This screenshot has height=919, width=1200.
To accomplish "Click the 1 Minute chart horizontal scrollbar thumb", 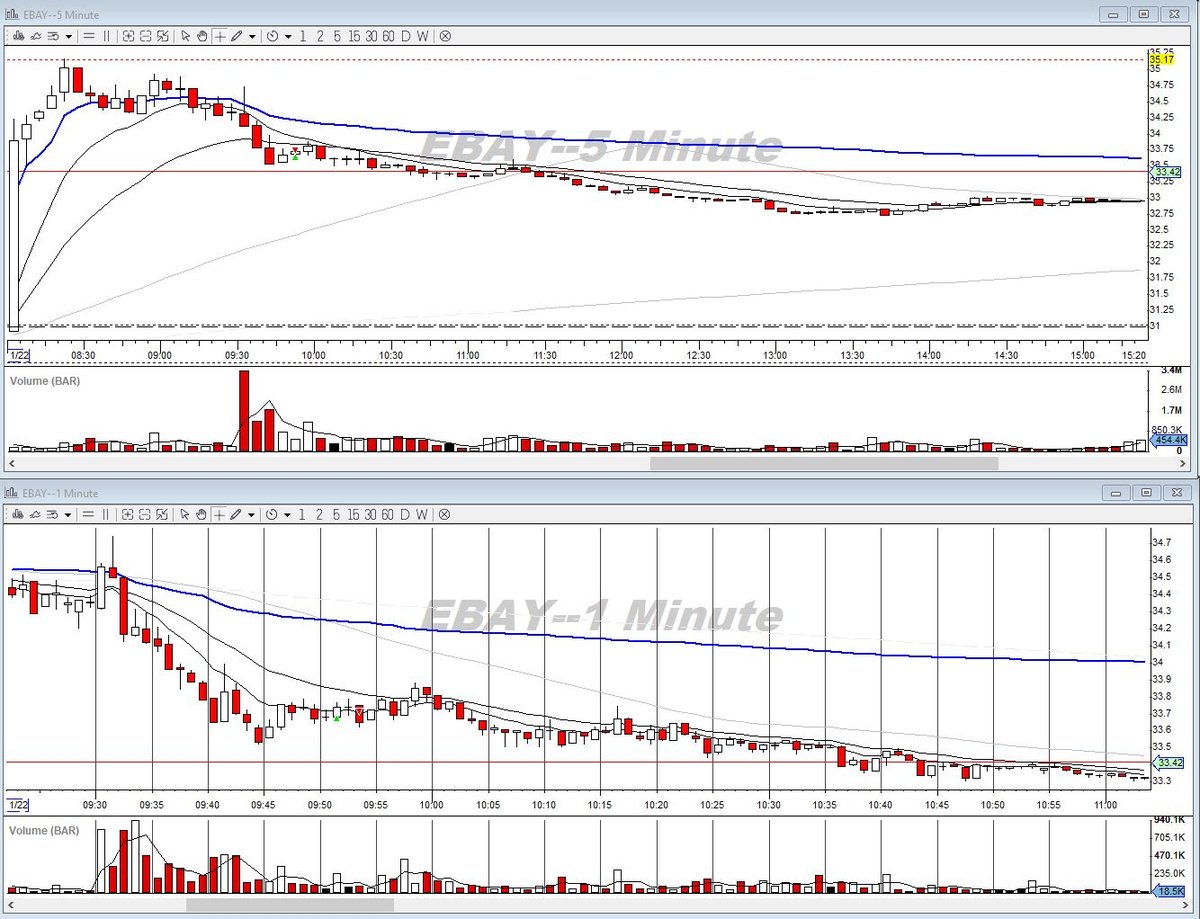I will coord(290,904).
